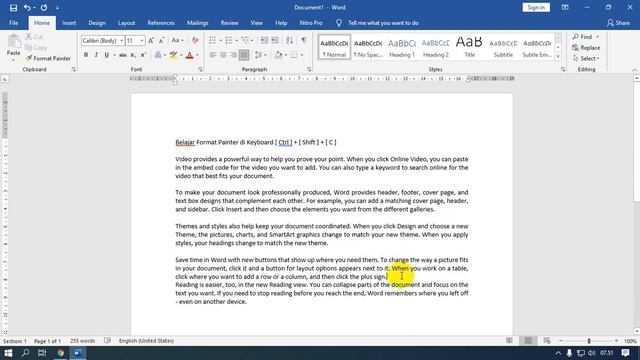Viewport: 640px width, 360px height.
Task: Open the font size dropdown
Action: tap(142, 41)
